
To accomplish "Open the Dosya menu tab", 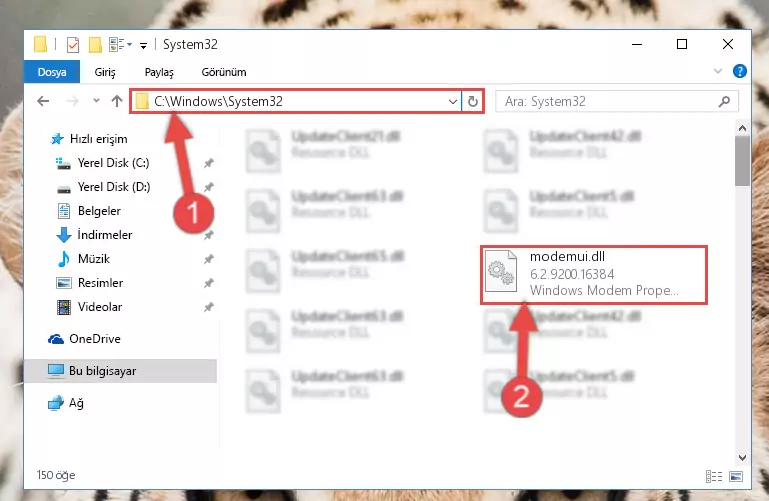I will pyautogui.click(x=52, y=72).
